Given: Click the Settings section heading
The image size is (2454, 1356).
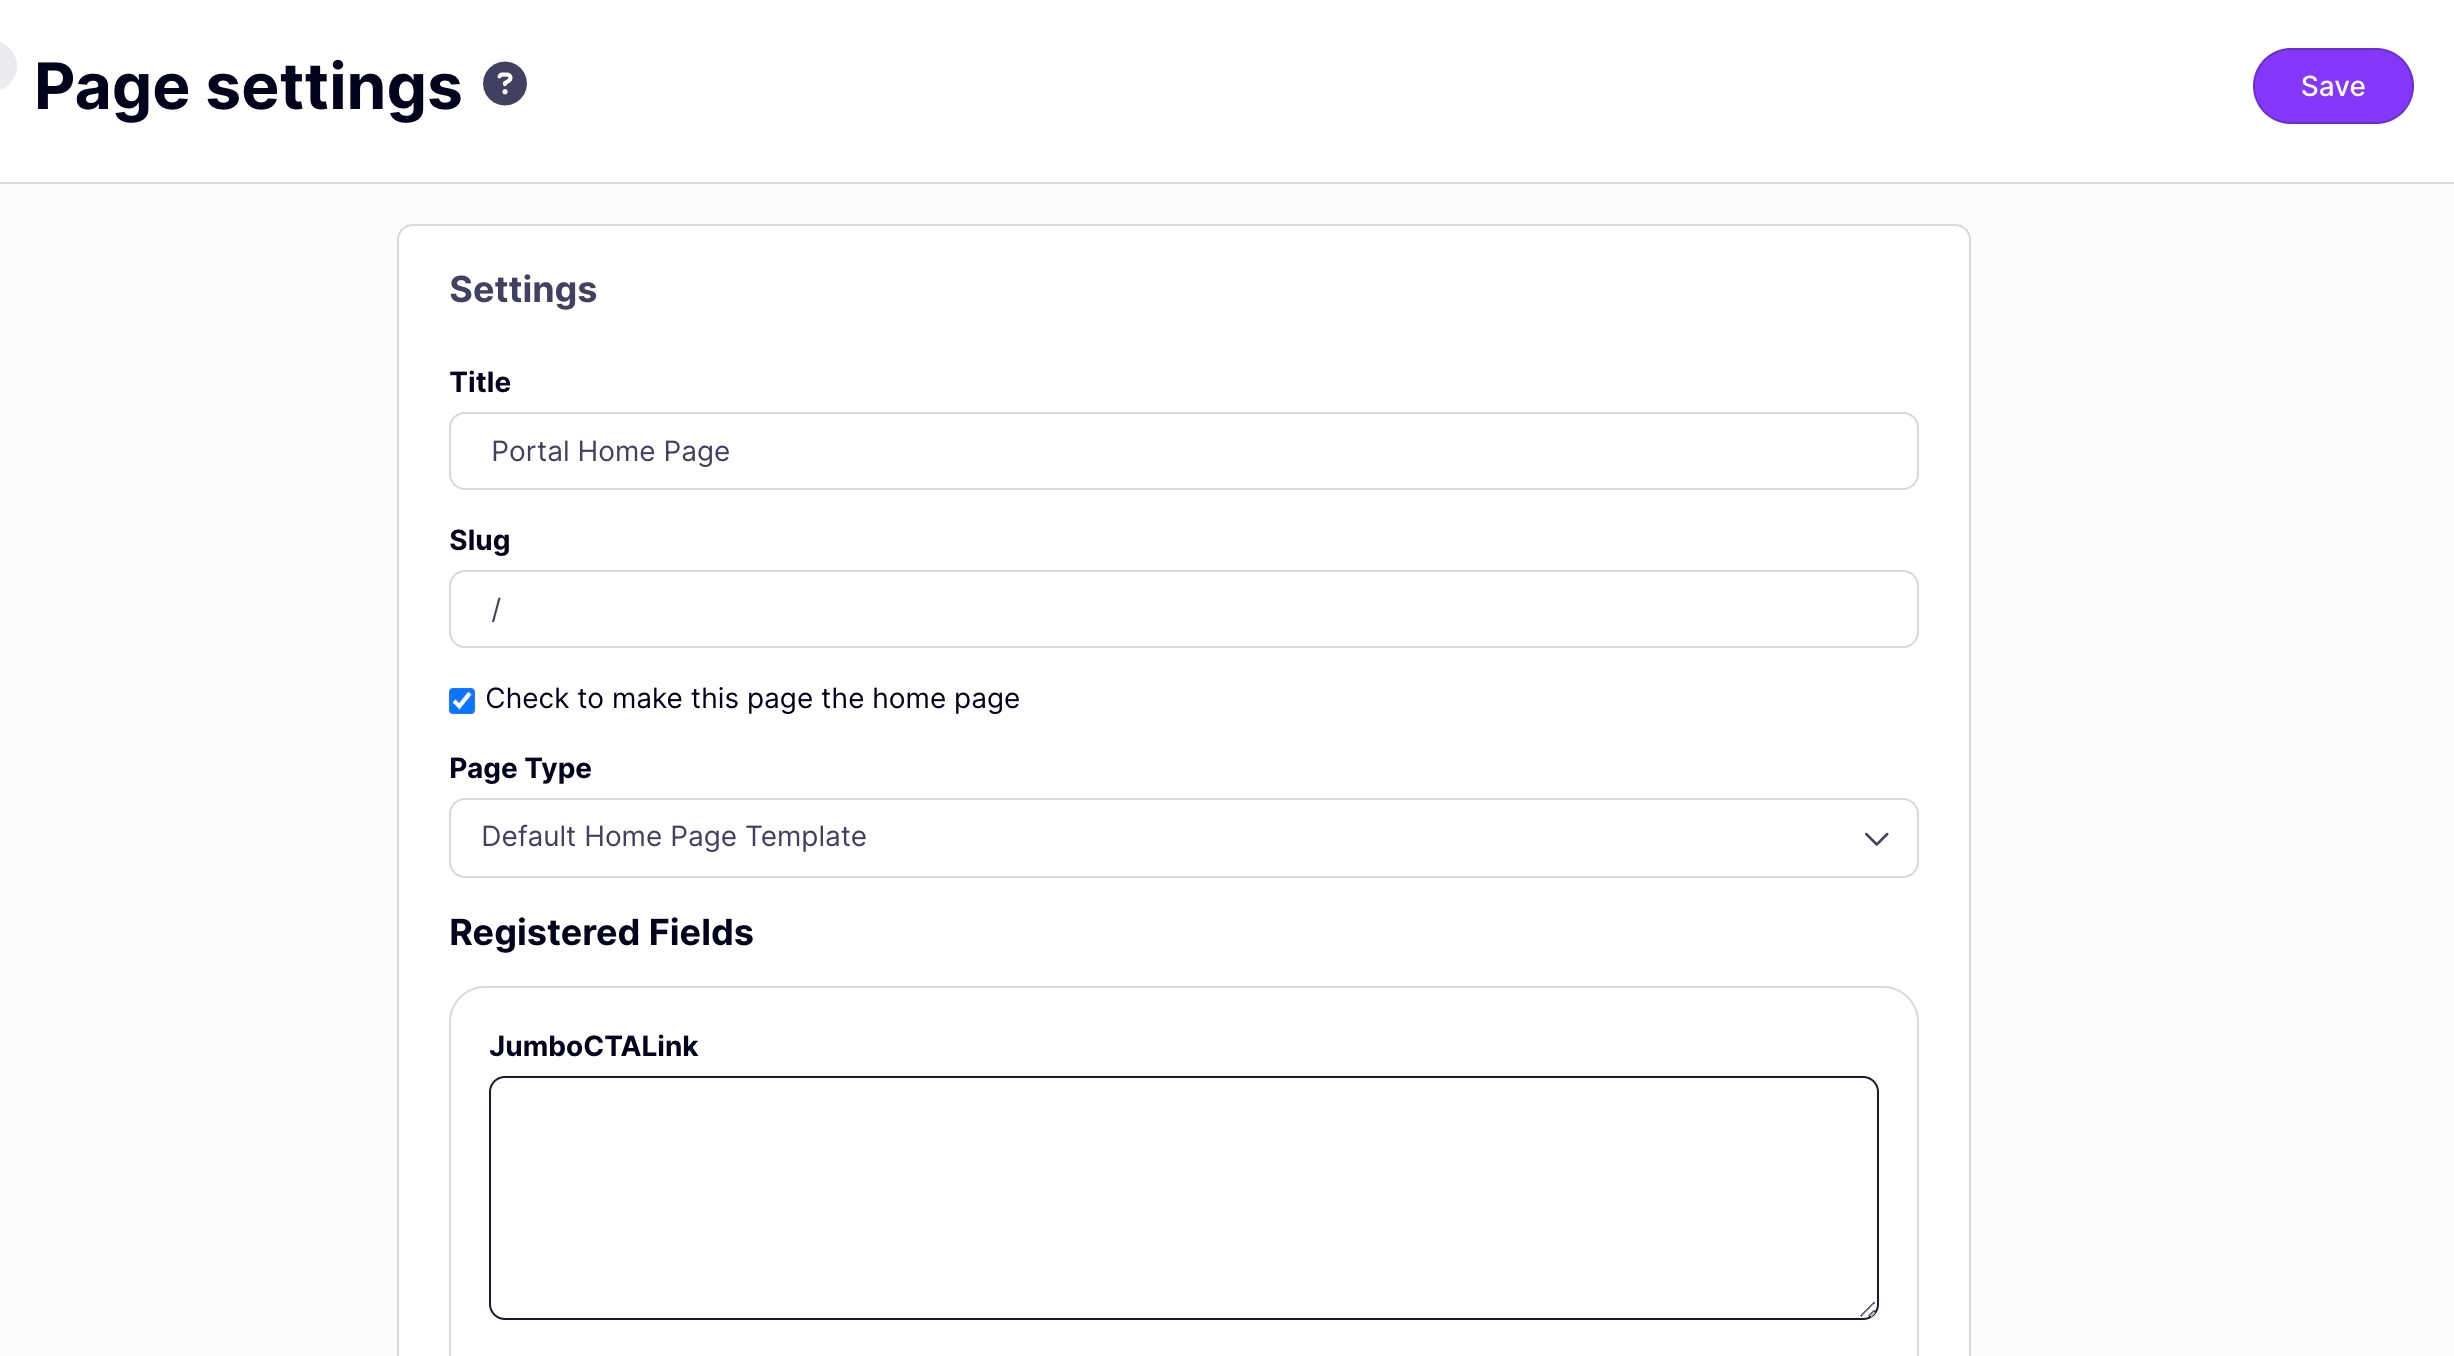Looking at the screenshot, I should point(523,290).
